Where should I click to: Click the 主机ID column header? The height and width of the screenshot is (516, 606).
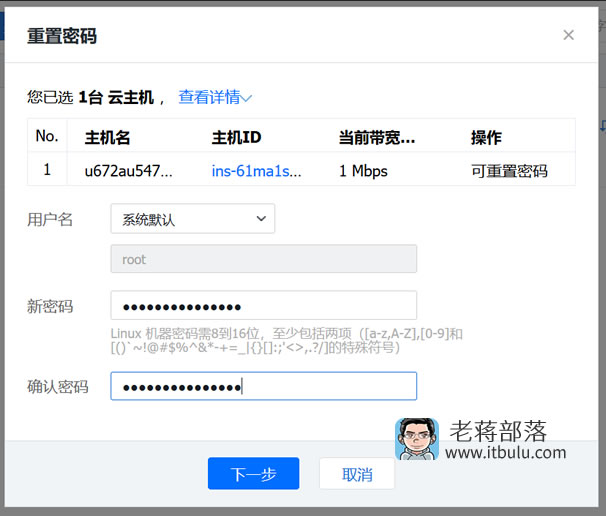(236, 137)
